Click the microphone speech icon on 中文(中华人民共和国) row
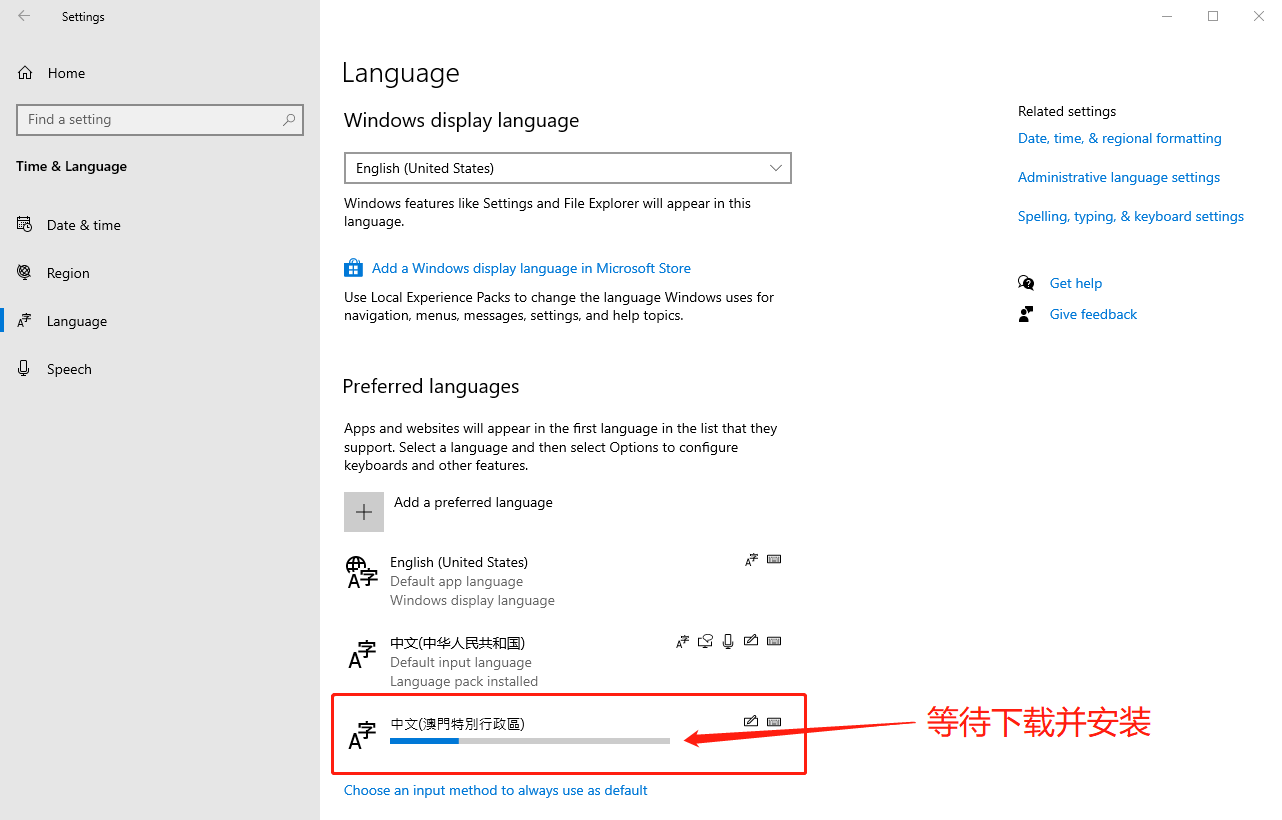This screenshot has width=1282, height=820. click(x=728, y=641)
